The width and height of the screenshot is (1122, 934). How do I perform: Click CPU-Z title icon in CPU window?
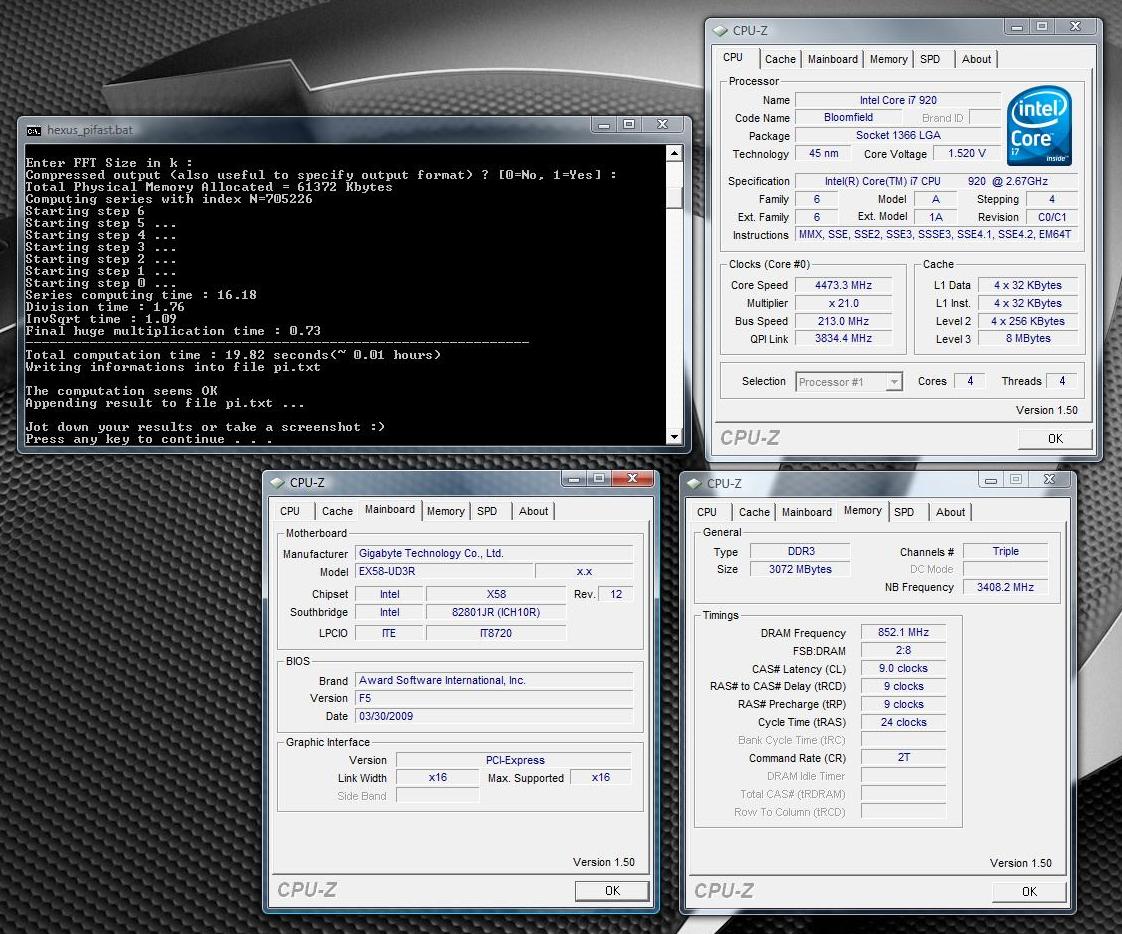point(721,31)
